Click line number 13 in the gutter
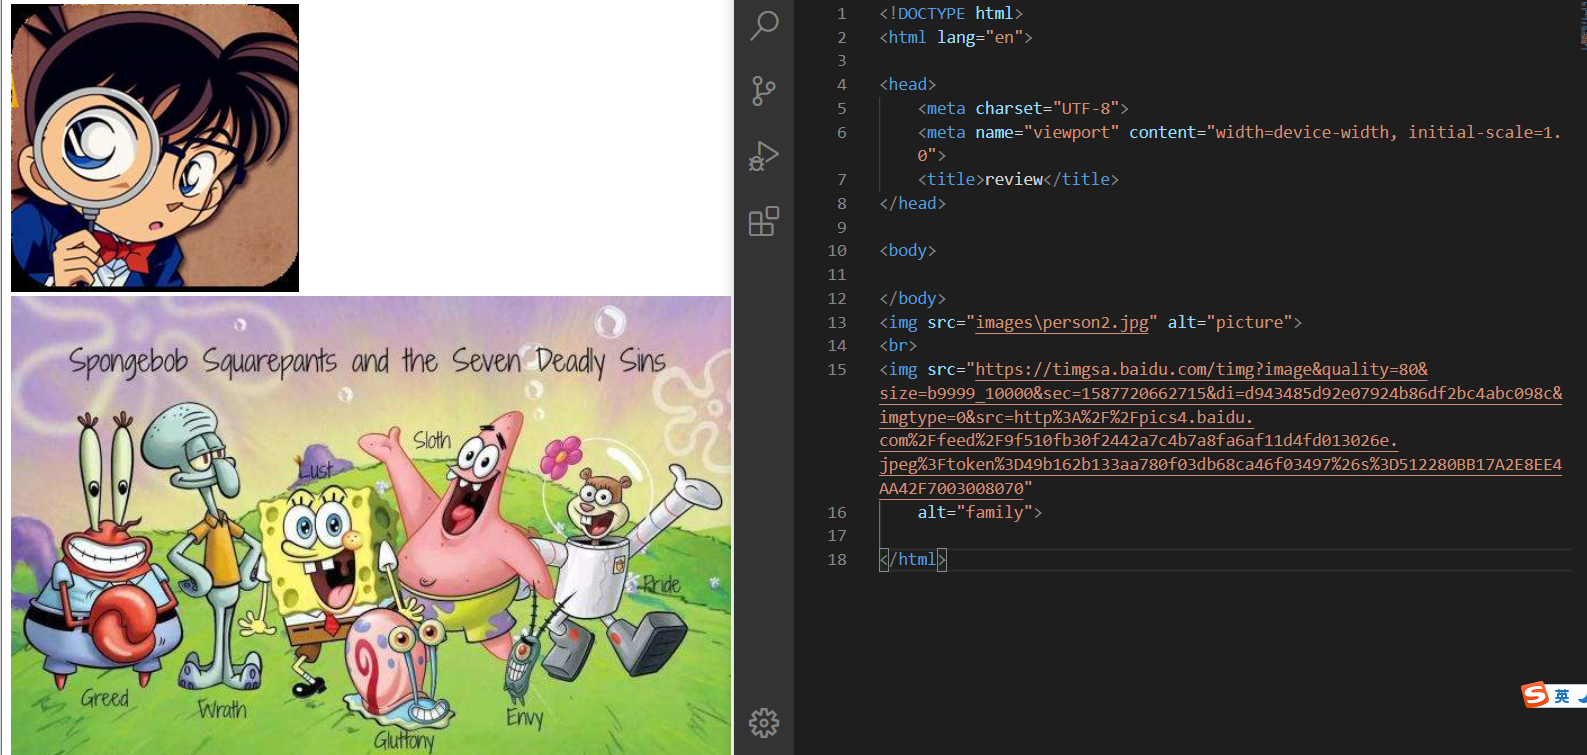Viewport: 1587px width, 755px height. pos(837,322)
